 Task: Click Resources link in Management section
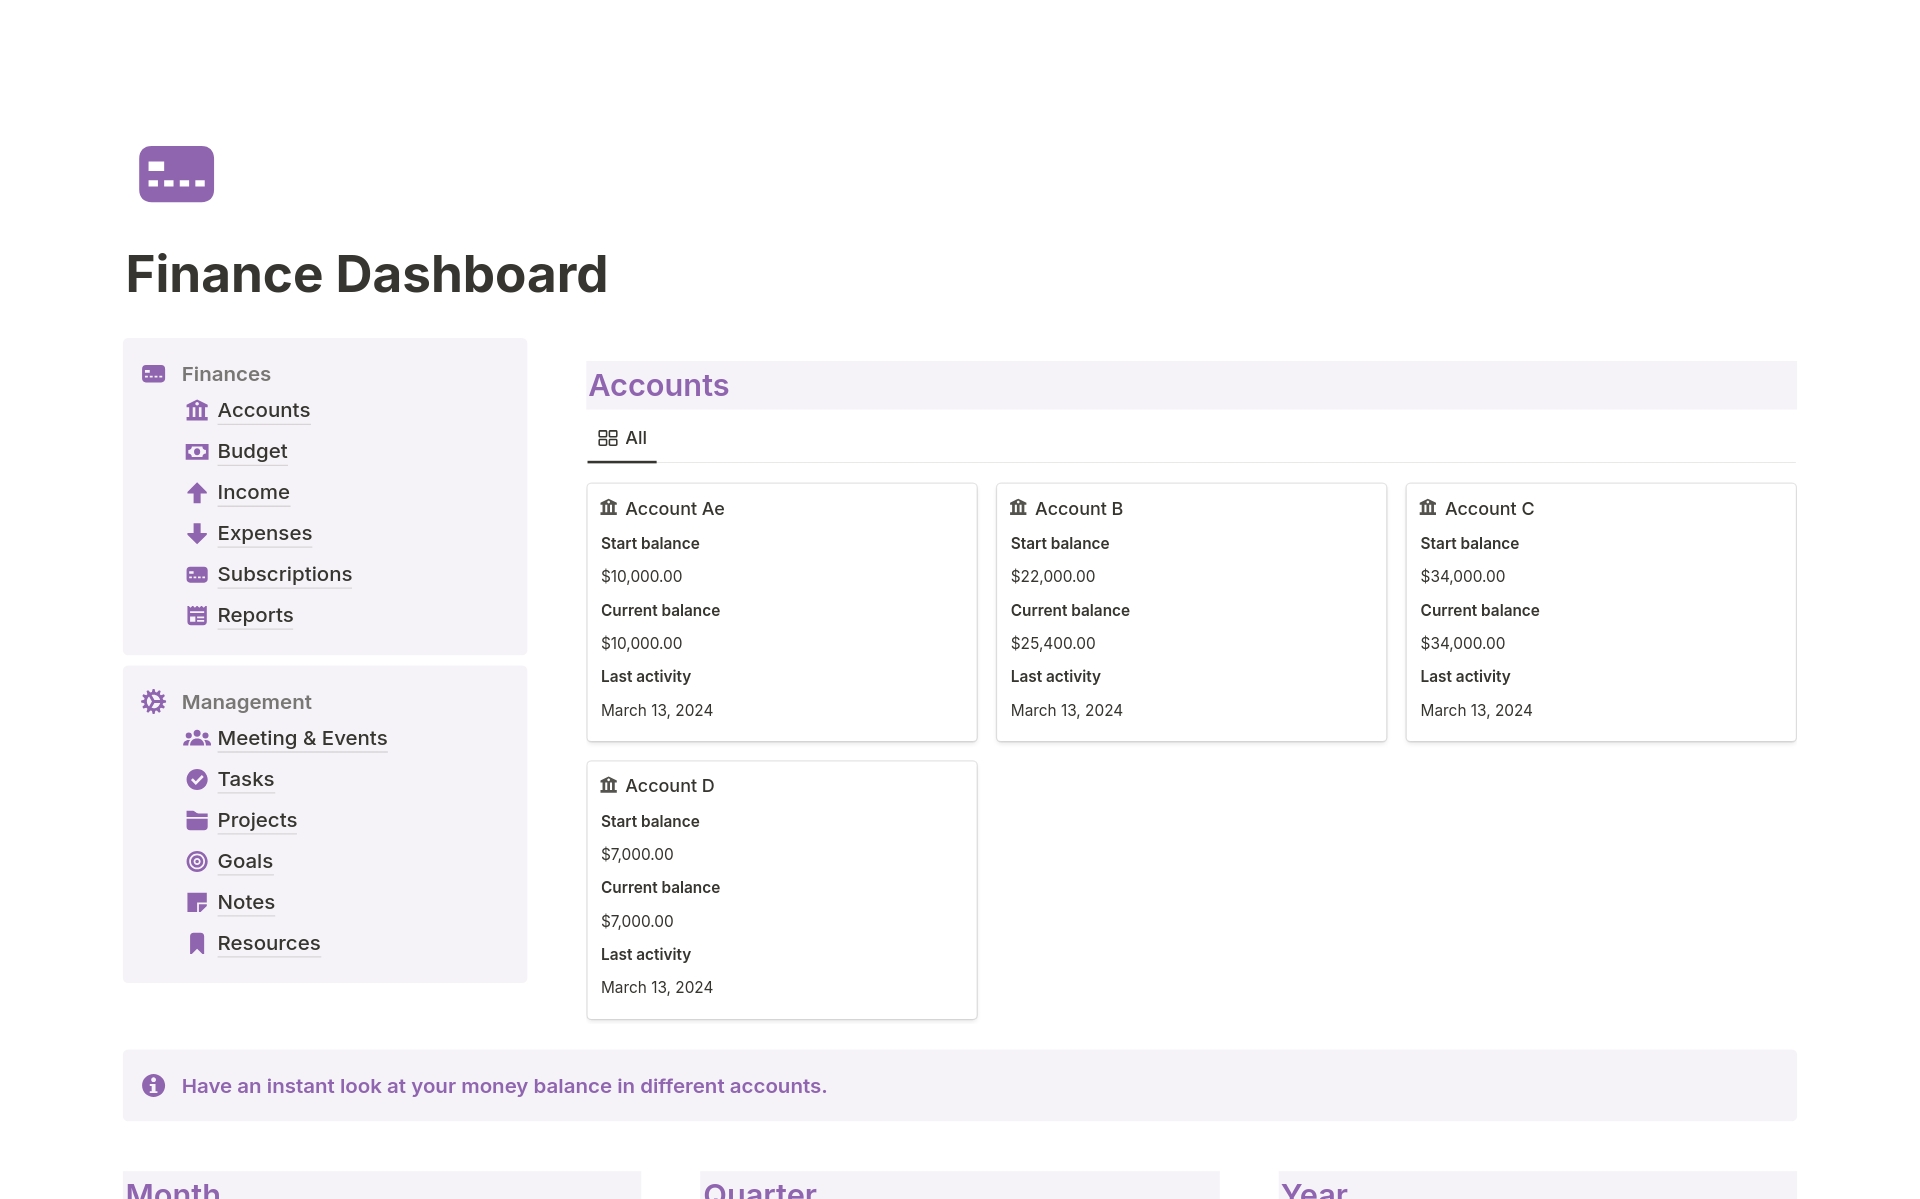(267, 942)
